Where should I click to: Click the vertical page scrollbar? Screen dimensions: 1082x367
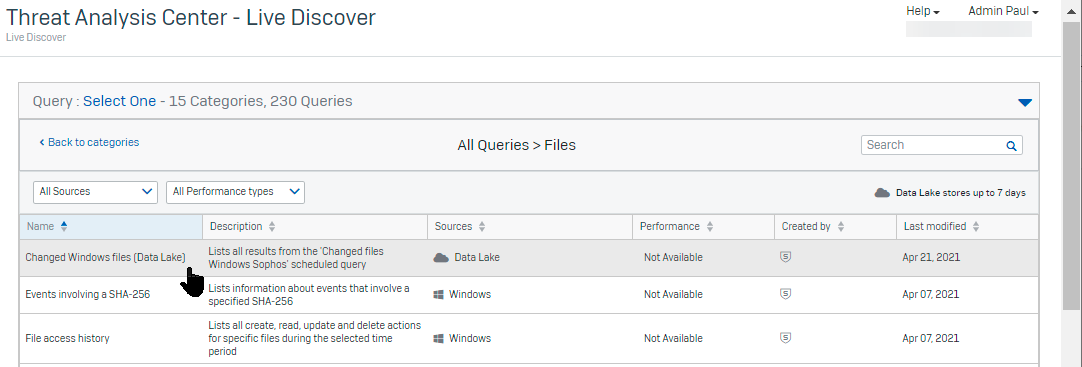1070,166
